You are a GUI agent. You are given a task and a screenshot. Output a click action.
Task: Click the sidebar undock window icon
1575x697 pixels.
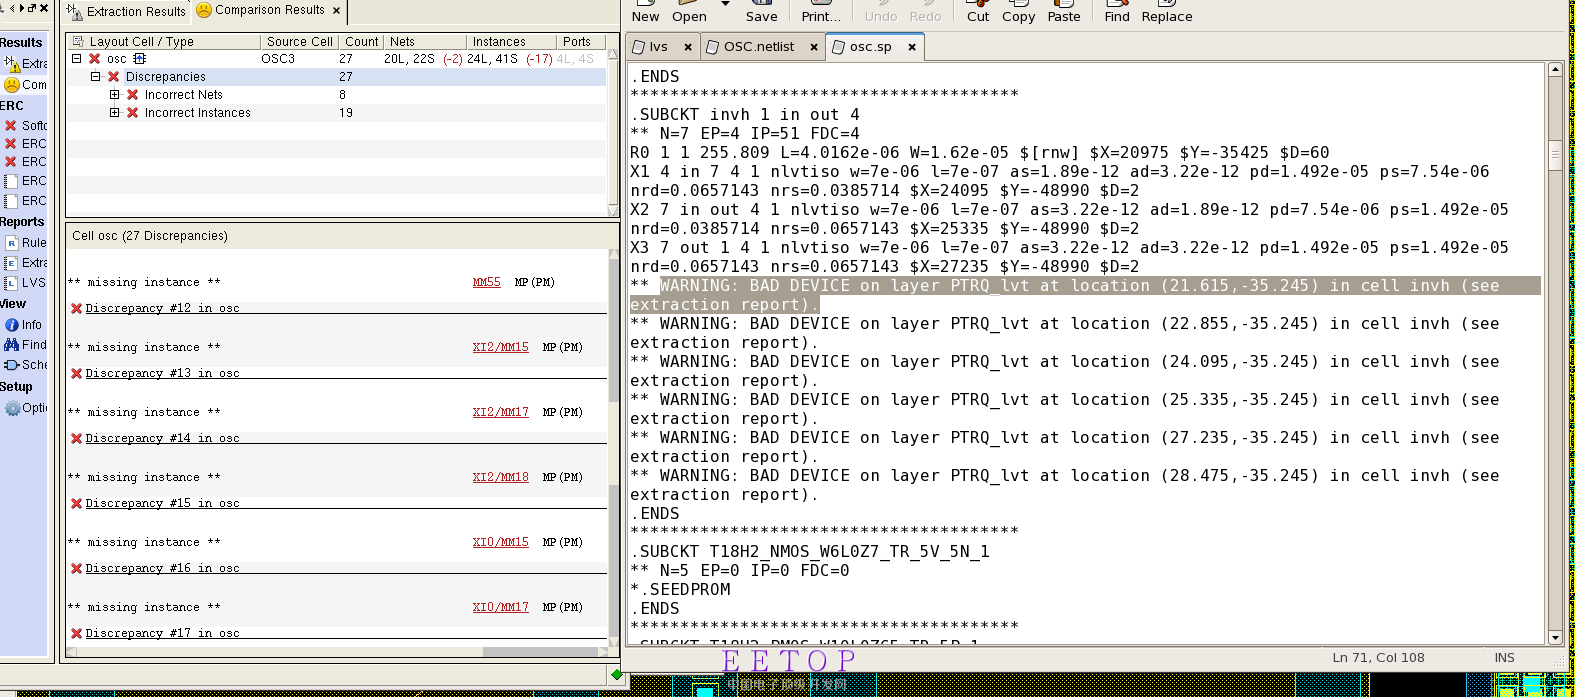coord(32,8)
